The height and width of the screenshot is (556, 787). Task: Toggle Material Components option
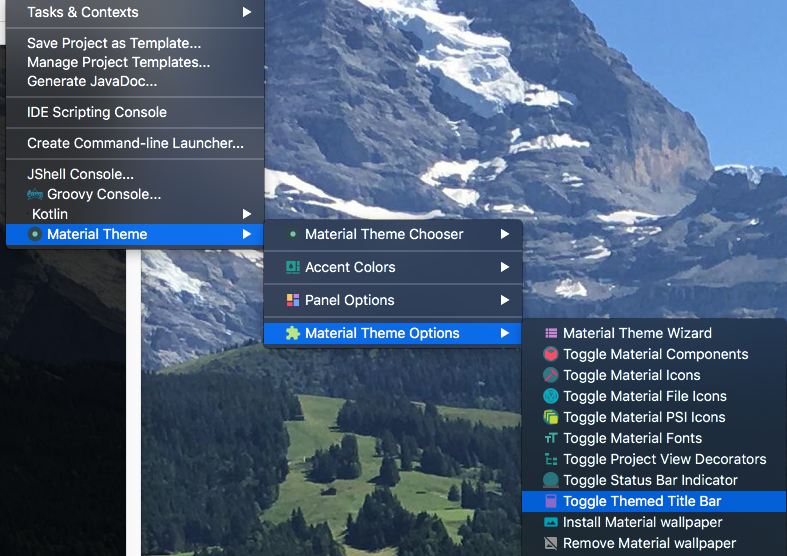click(654, 354)
